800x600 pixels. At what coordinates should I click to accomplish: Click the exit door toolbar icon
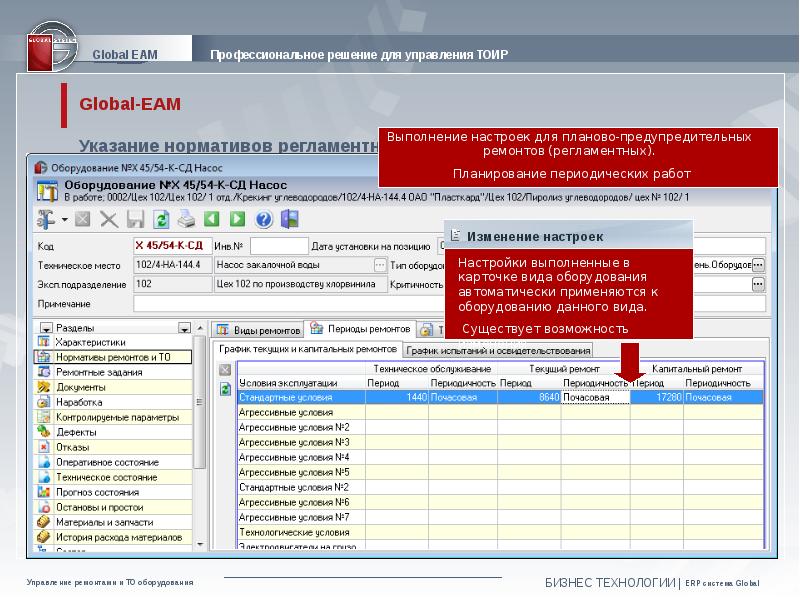290,219
